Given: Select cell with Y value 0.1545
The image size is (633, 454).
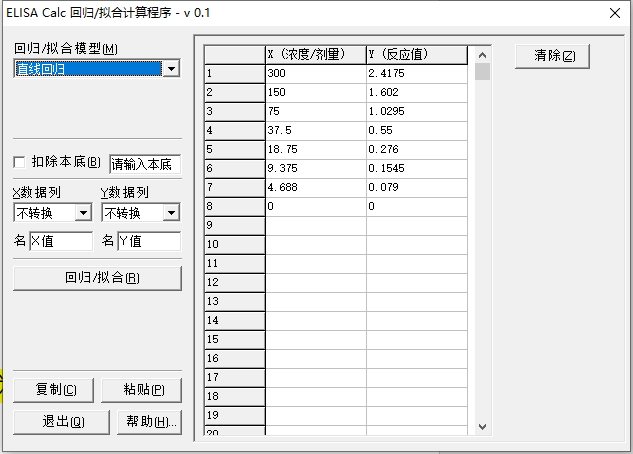Looking at the screenshot, I should click(417, 169).
